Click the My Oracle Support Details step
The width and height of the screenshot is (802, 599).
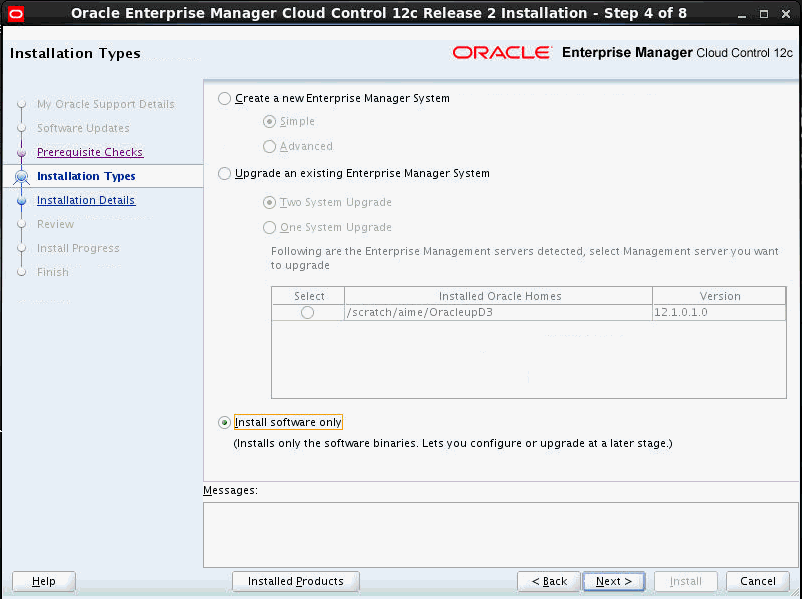tap(105, 104)
